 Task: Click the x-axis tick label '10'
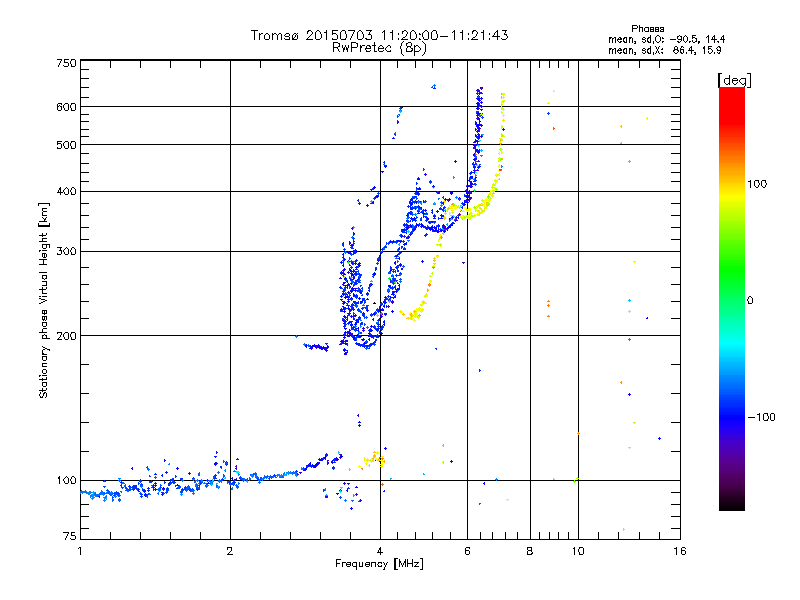click(x=578, y=551)
